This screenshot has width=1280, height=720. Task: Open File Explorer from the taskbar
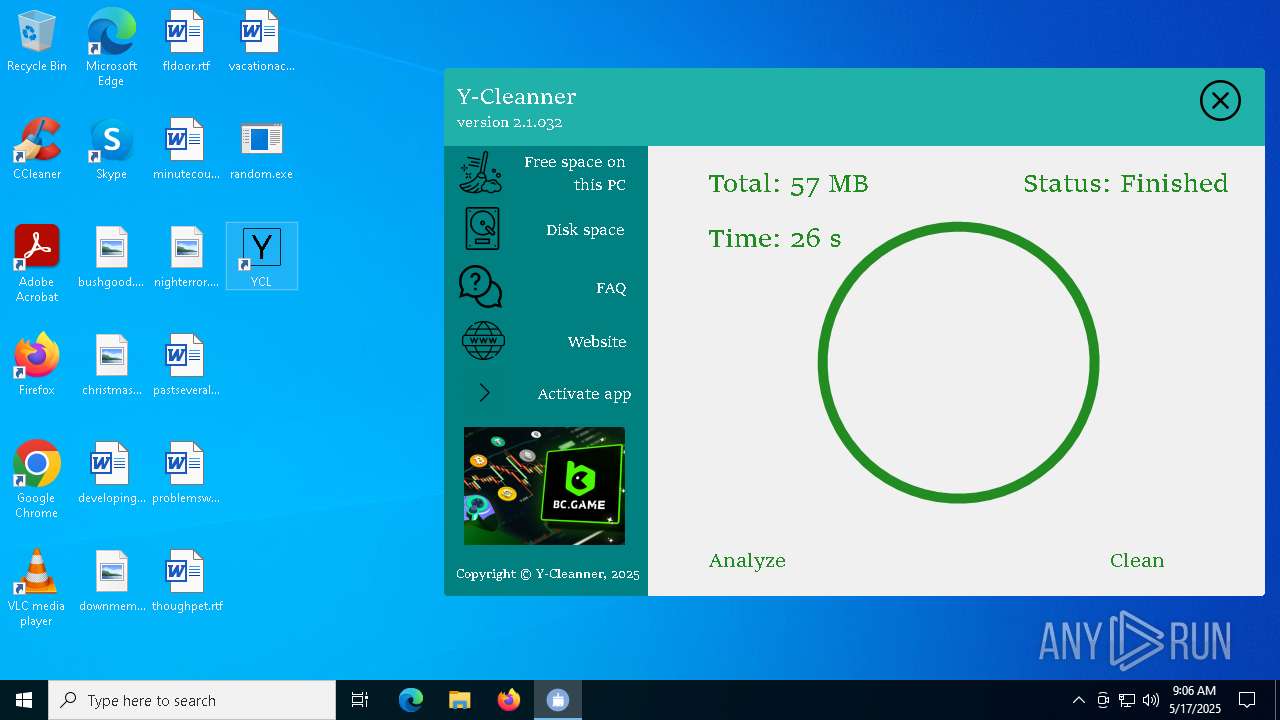[x=459, y=700]
